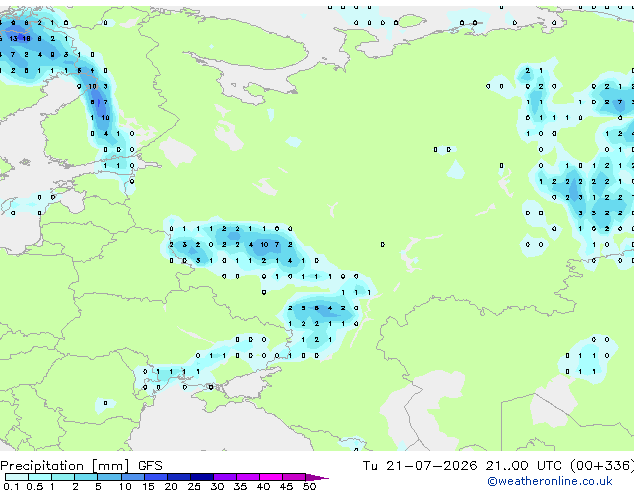Viewport: 634px width, 490px height.
Task: Click the '13' precipitation value on map
Action: click(13, 39)
